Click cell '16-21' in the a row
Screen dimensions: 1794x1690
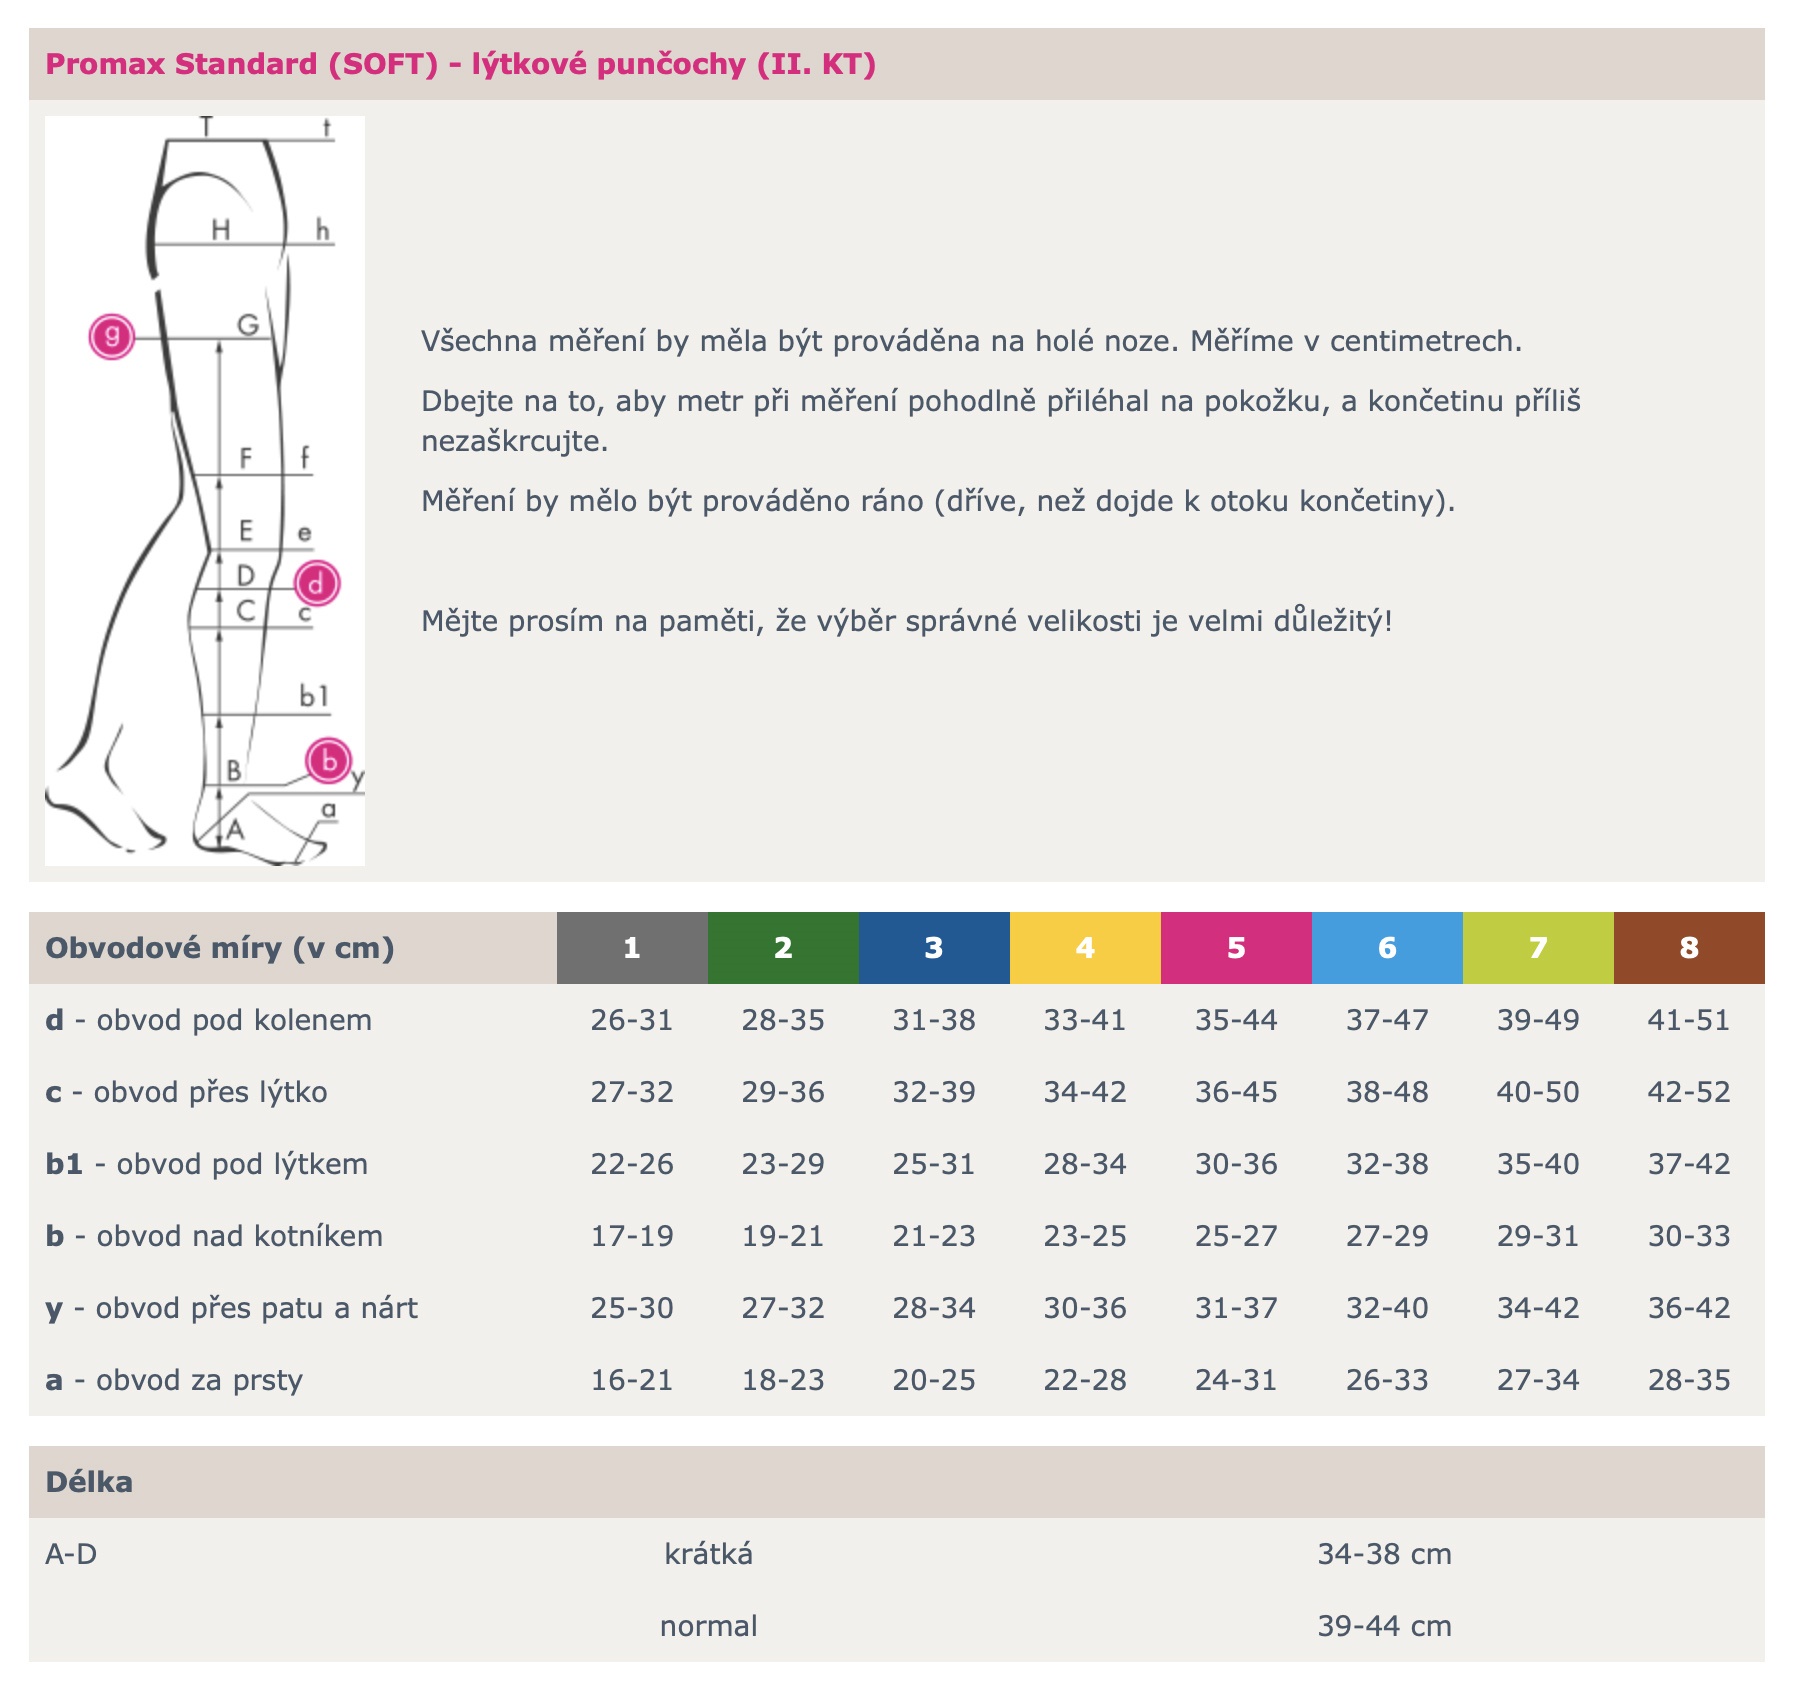pos(632,1380)
